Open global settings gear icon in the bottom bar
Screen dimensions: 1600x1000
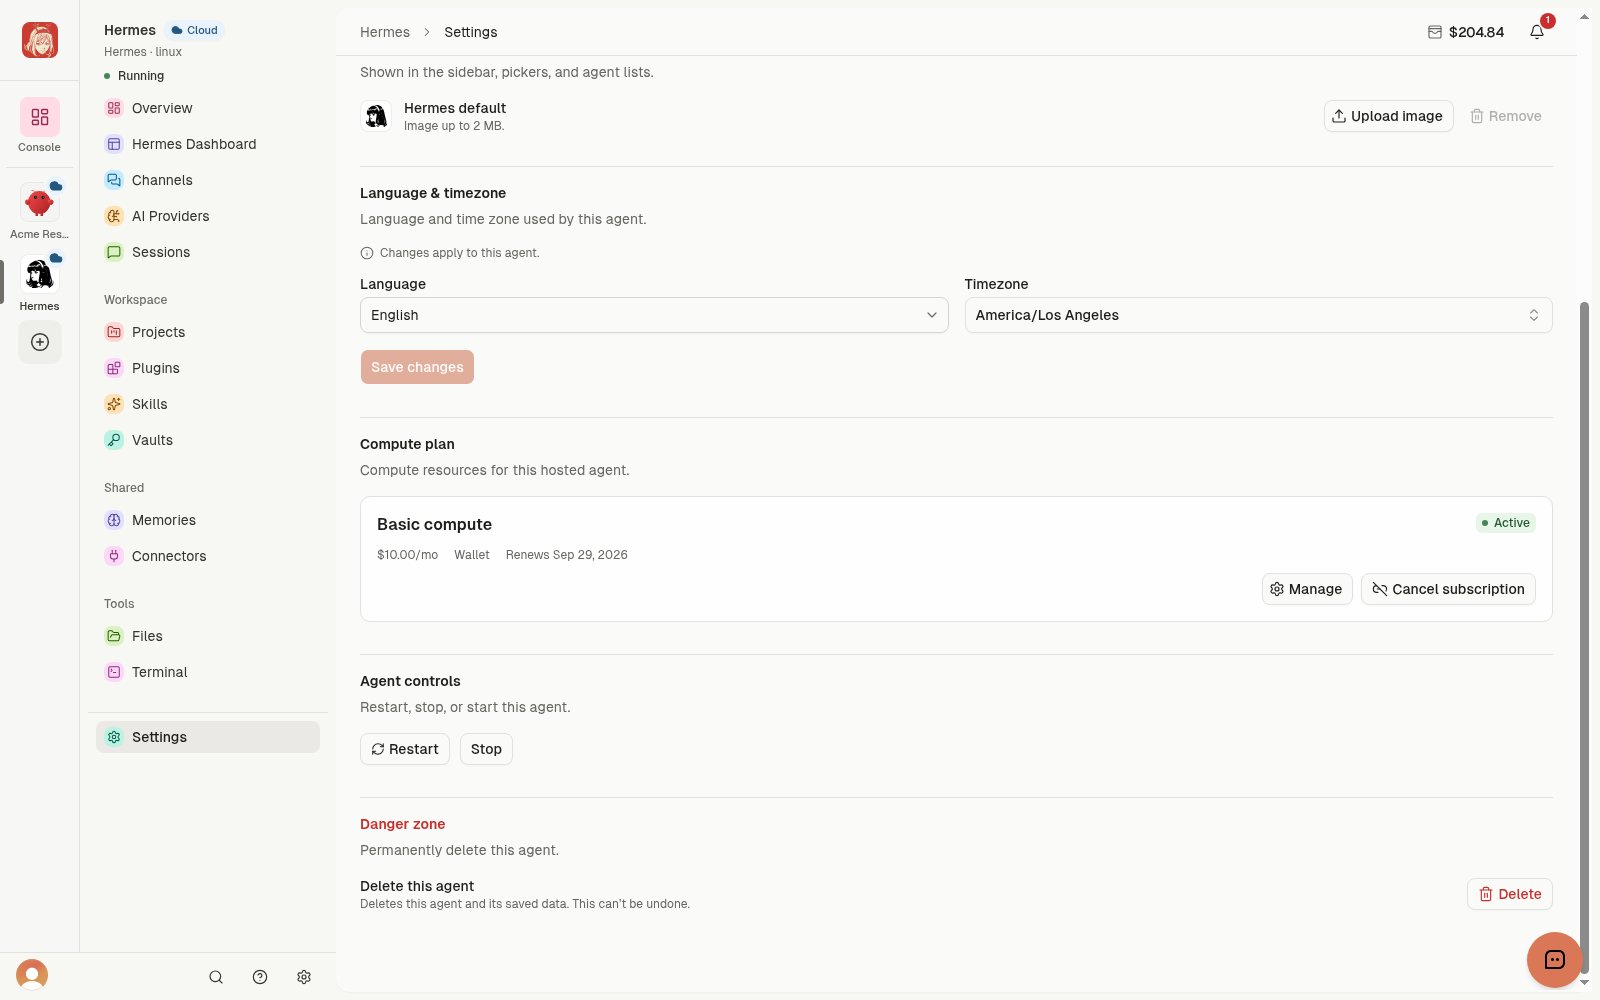point(304,977)
